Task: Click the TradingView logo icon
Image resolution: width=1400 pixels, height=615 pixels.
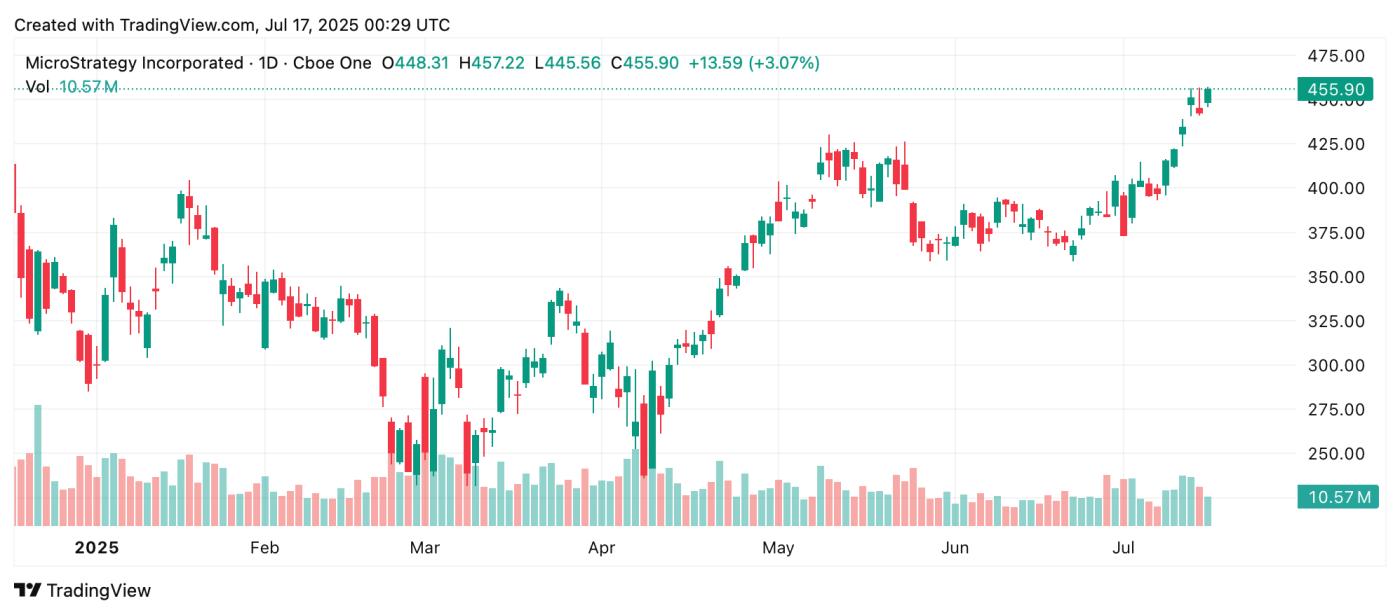Action: 28,590
